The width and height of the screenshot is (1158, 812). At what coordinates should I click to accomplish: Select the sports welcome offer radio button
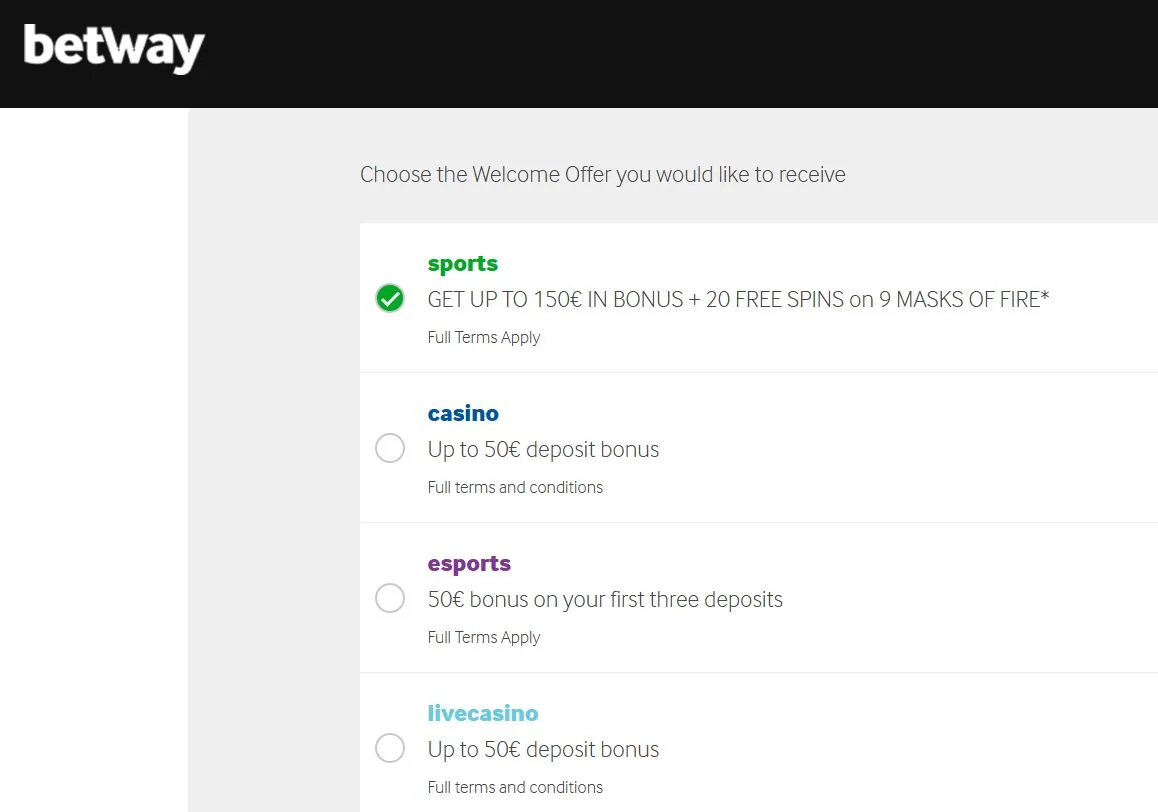[x=390, y=298]
